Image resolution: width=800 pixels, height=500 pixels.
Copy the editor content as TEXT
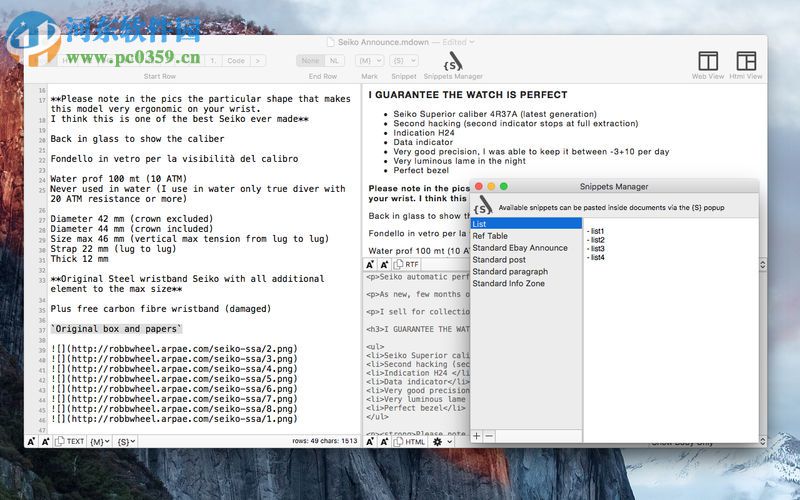pyautogui.click(x=69, y=441)
